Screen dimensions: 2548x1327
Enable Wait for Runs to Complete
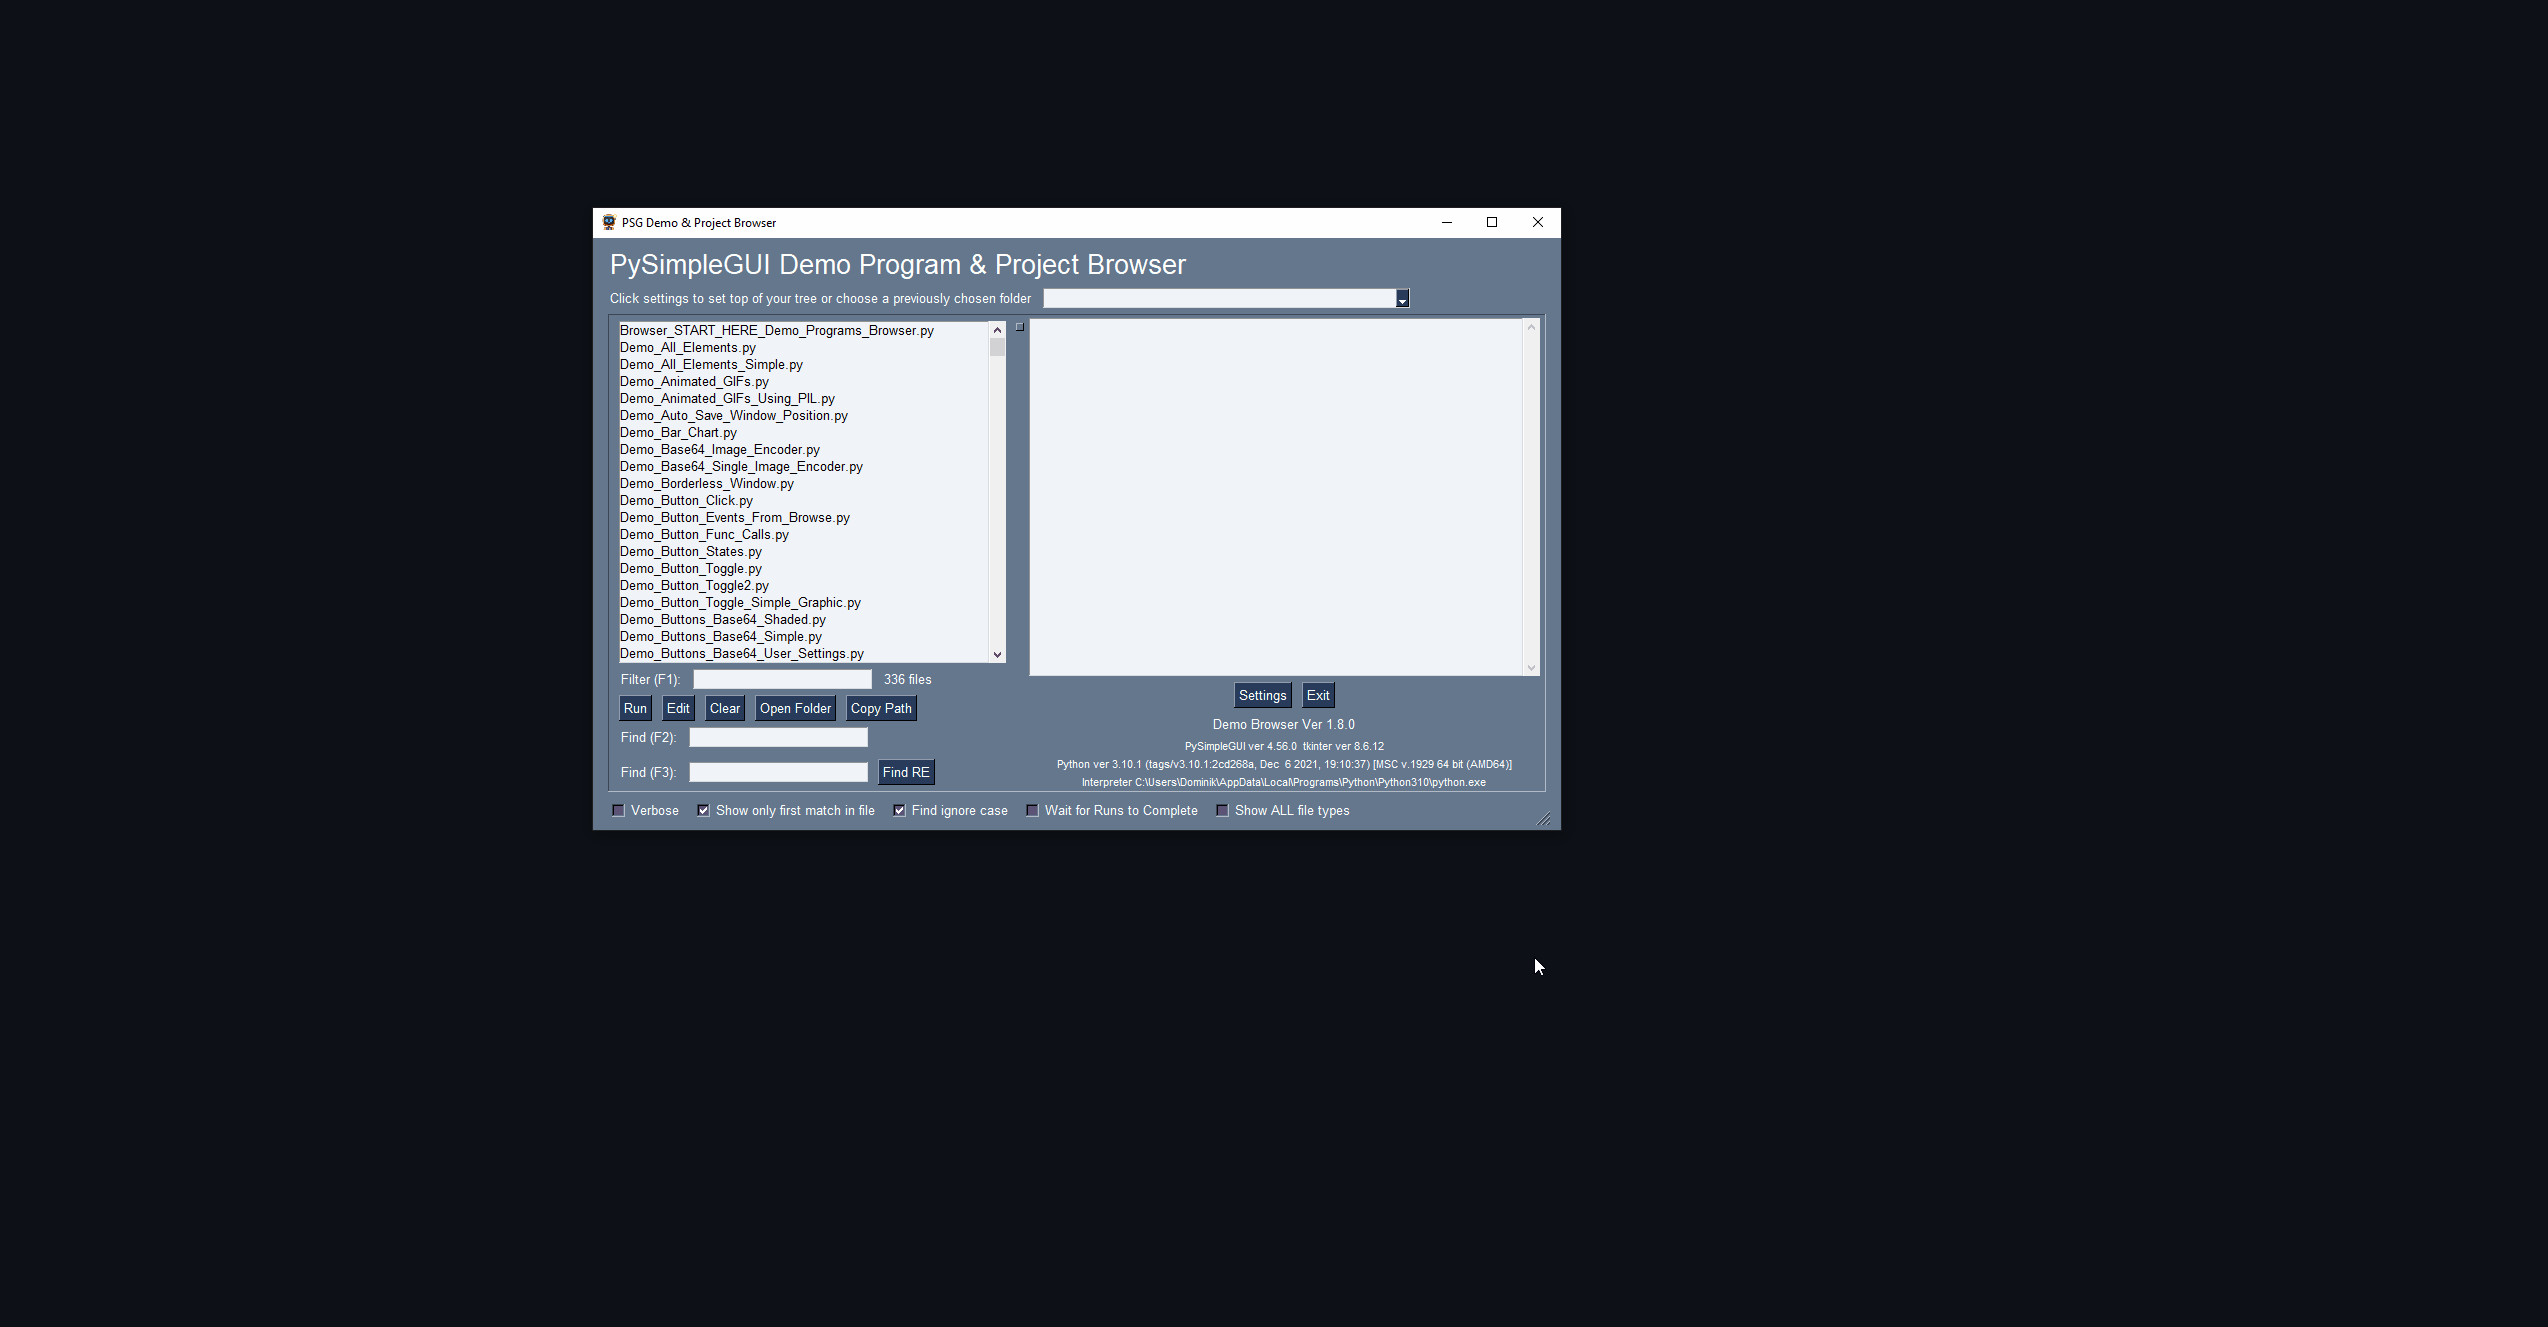coord(1033,811)
